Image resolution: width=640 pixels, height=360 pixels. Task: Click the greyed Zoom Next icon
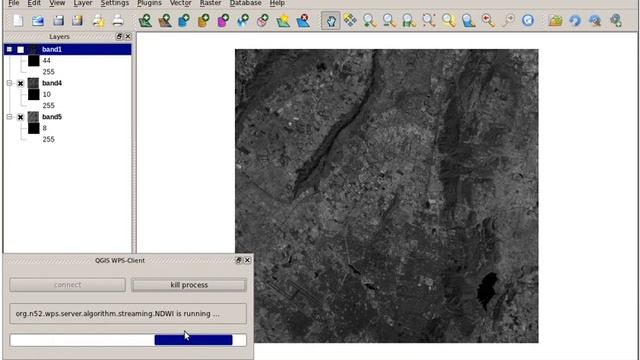pos(508,20)
